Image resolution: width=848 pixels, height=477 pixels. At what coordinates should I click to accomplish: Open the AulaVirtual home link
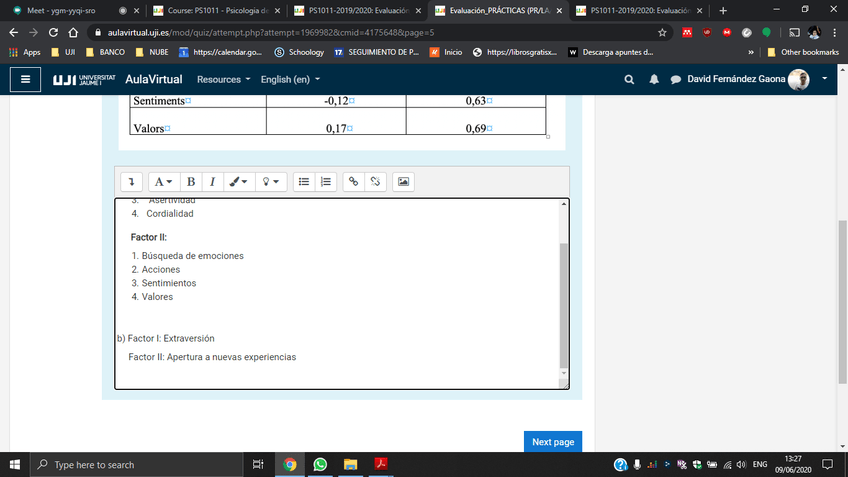click(154, 80)
